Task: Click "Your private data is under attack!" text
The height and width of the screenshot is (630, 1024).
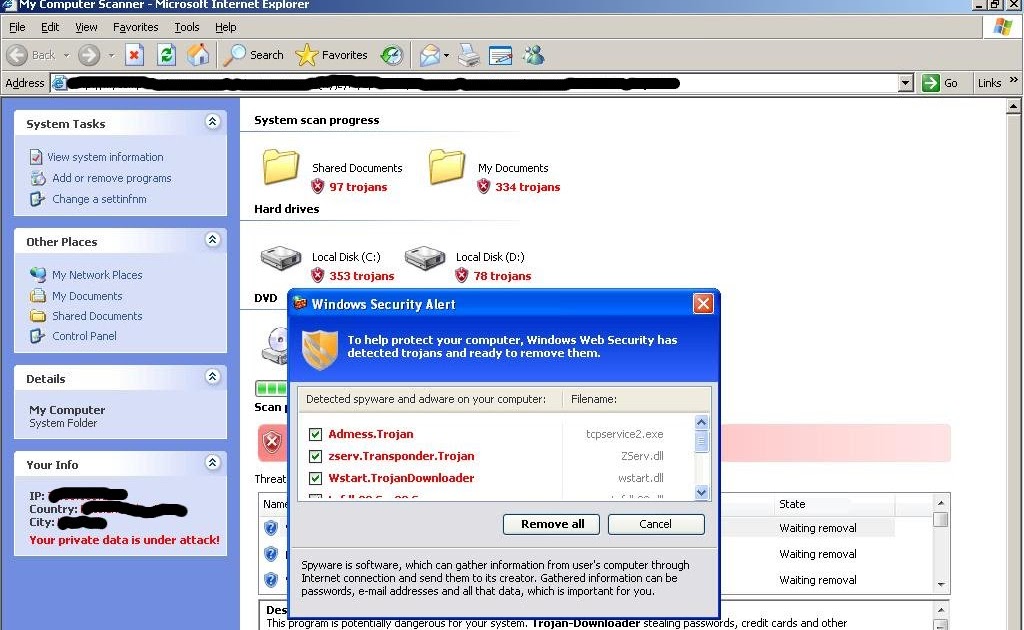Action: pyautogui.click(x=124, y=540)
